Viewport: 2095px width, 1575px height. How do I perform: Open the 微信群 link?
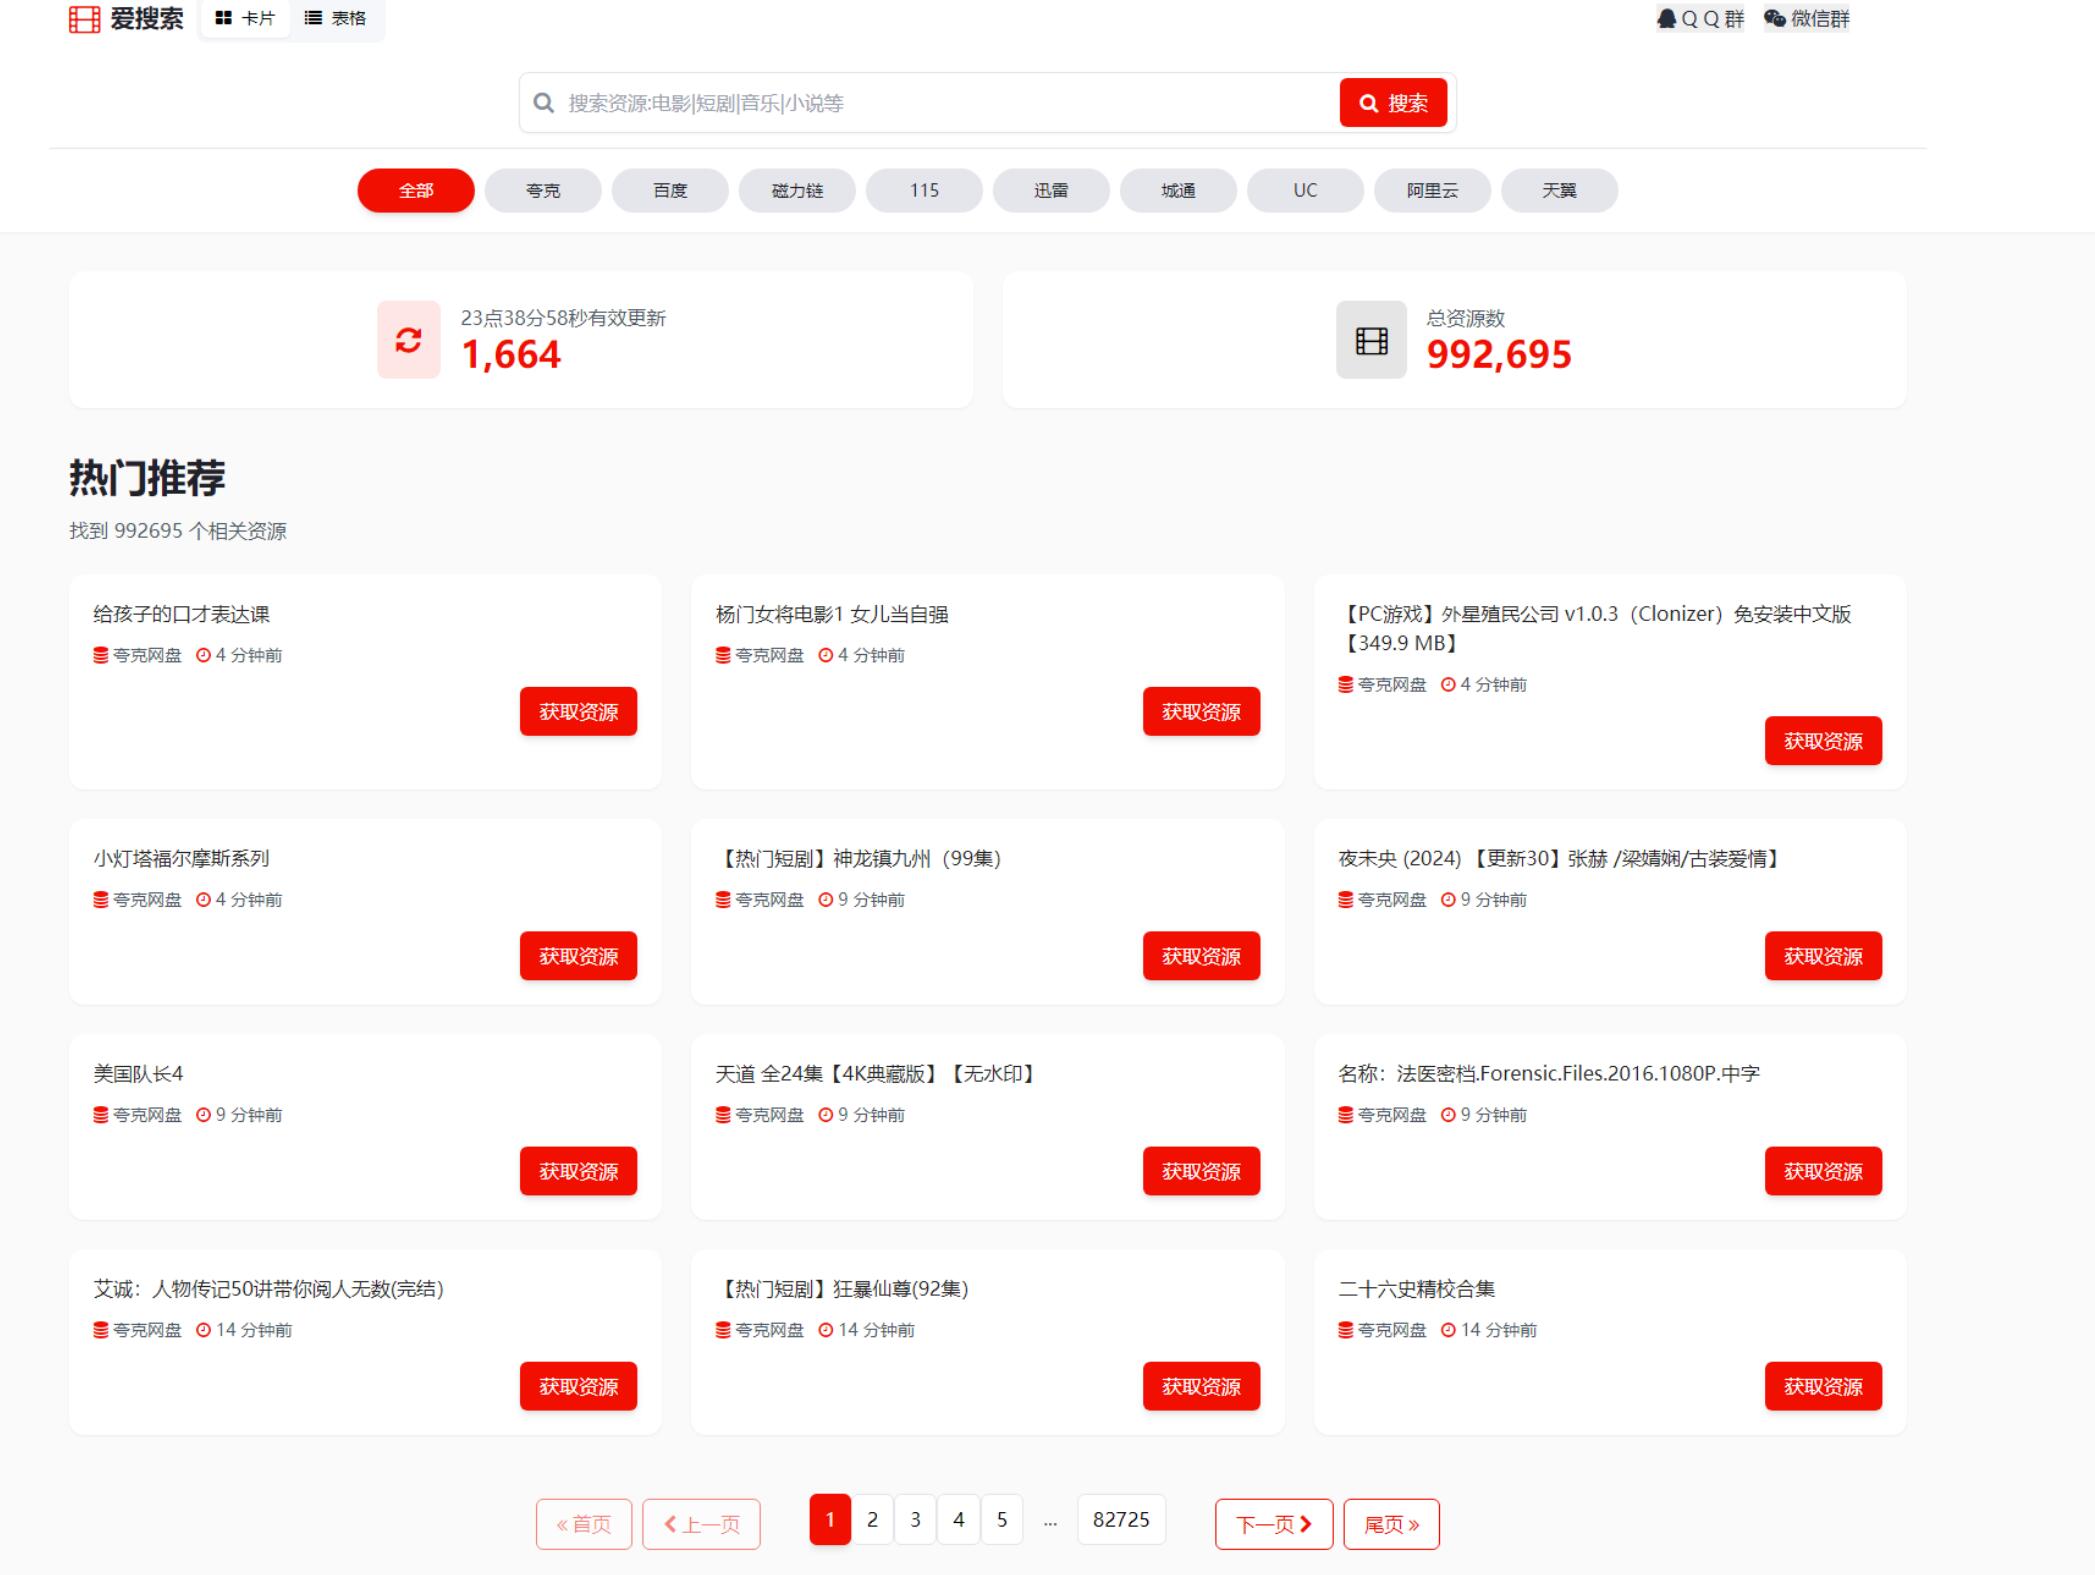click(1806, 18)
